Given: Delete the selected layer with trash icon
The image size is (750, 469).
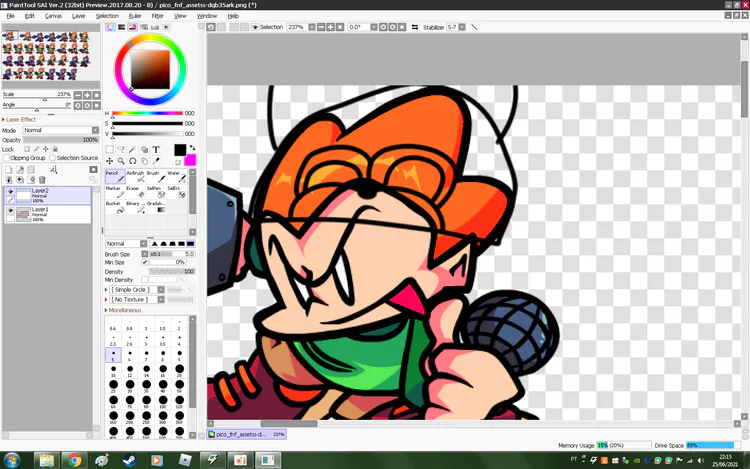Looking at the screenshot, I should tap(42, 180).
